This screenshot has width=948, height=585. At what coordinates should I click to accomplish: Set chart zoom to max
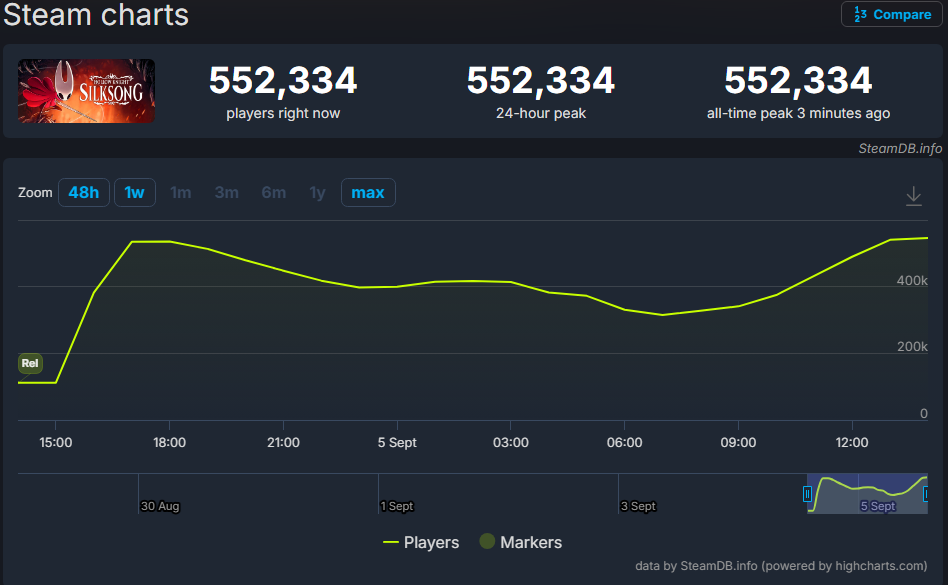tap(368, 193)
